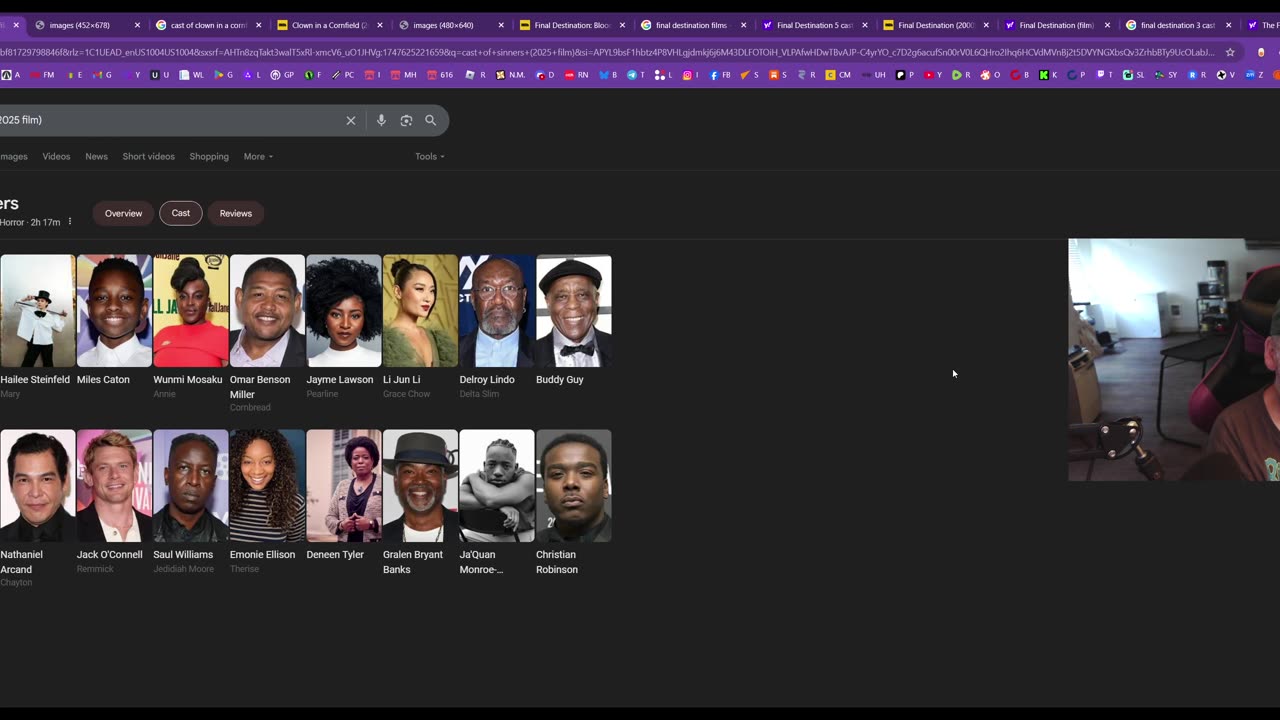Open the Instagram I bookmark
Viewport: 1280px width, 720px height.
point(691,75)
